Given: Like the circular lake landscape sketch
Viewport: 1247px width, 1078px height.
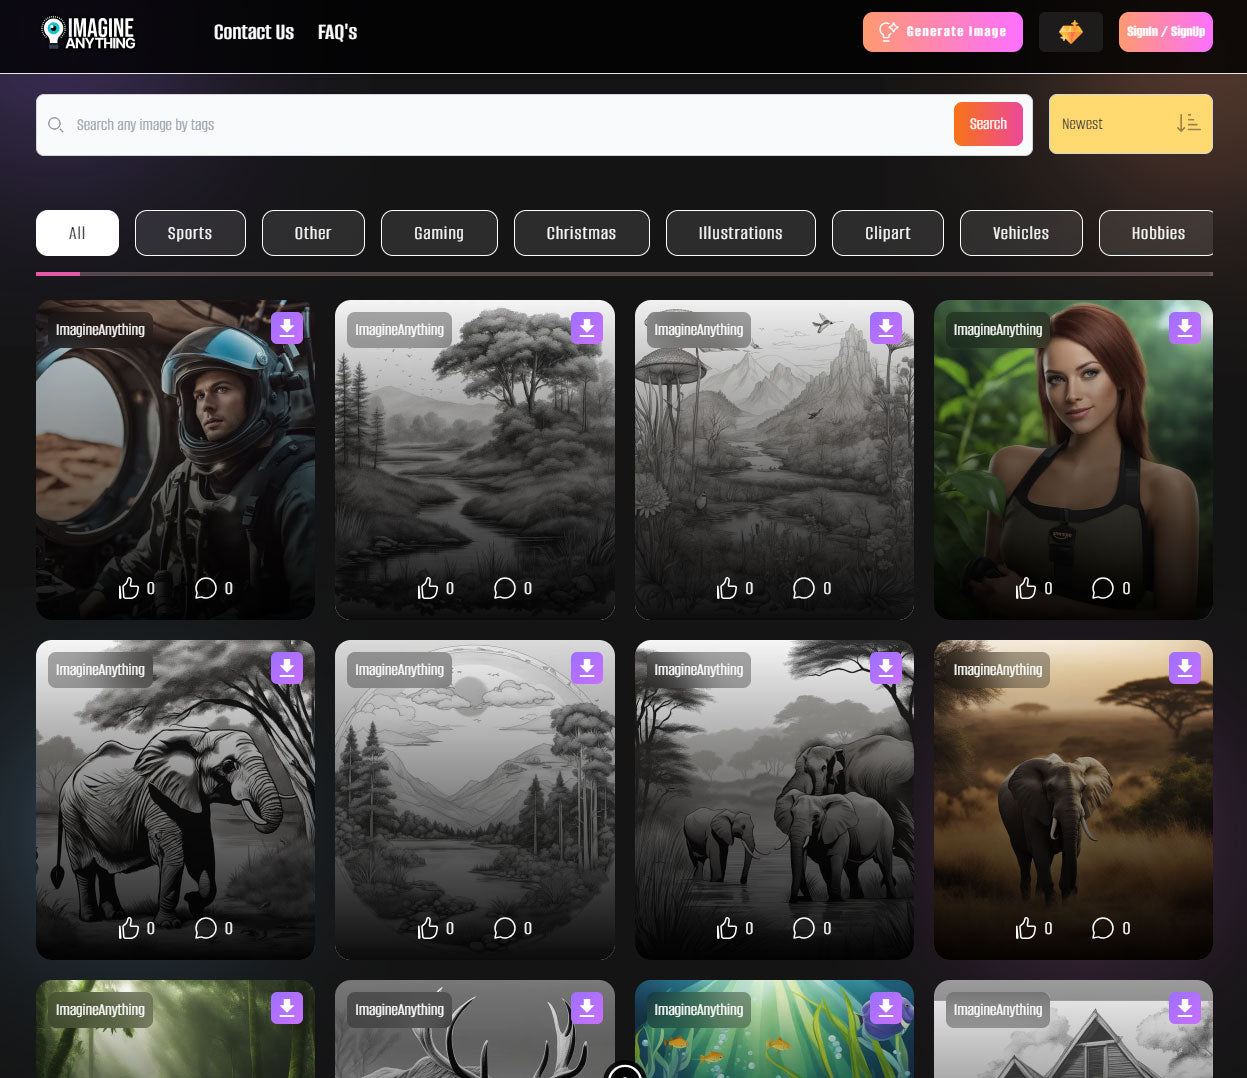Looking at the screenshot, I should pyautogui.click(x=428, y=928).
